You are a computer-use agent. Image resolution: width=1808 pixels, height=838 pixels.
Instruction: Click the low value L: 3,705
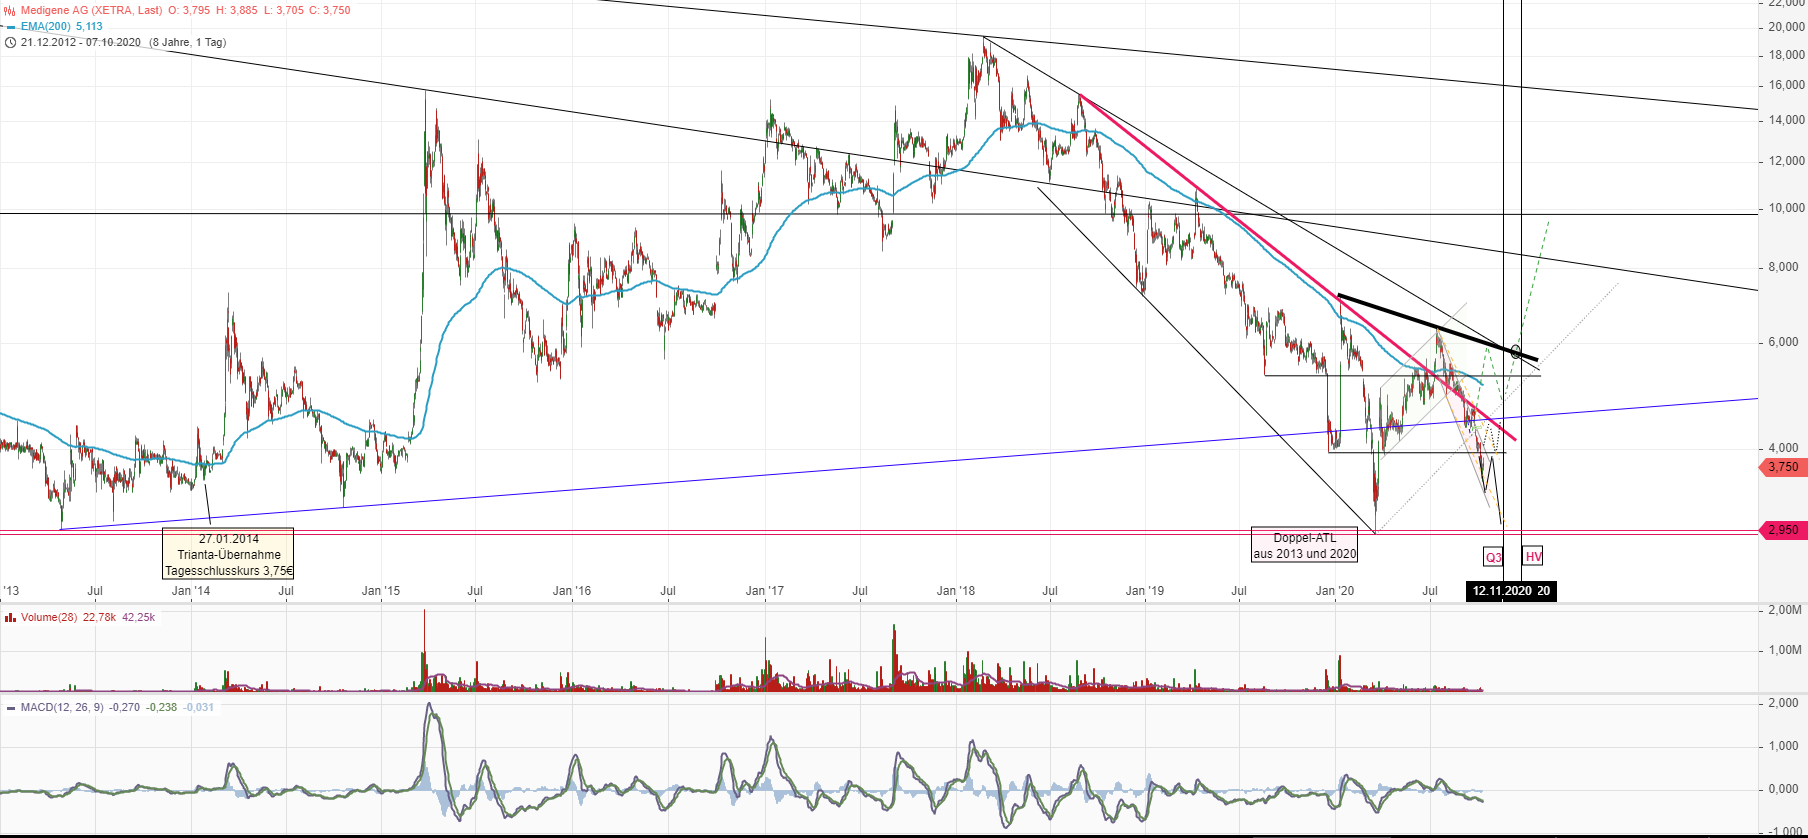tap(284, 11)
